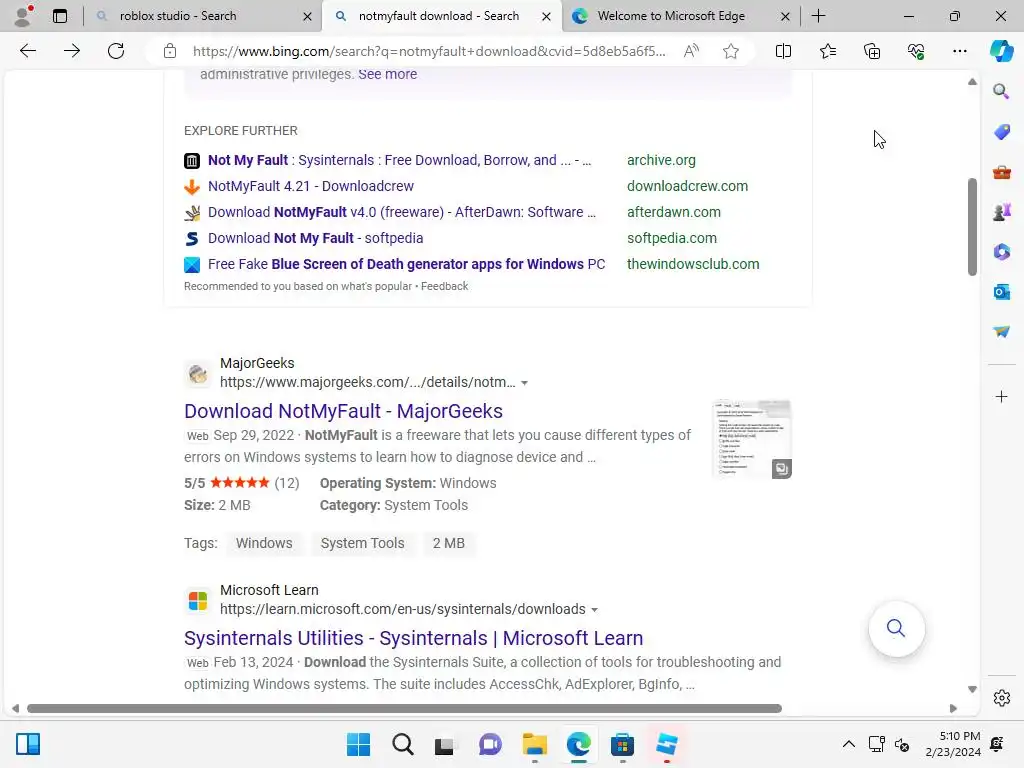This screenshot has width=1024, height=768.
Task: Open the Collections panel
Action: pyautogui.click(x=872, y=51)
